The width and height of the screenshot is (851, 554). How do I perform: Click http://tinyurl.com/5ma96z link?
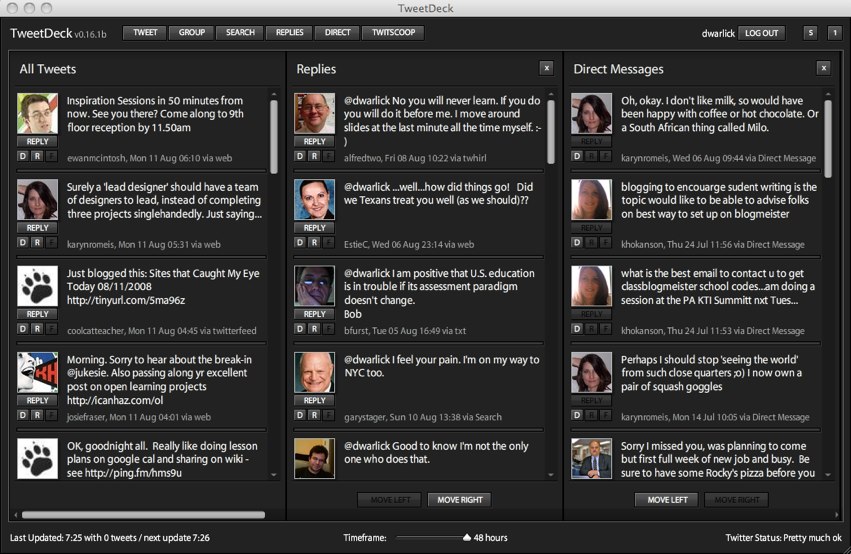coord(126,300)
